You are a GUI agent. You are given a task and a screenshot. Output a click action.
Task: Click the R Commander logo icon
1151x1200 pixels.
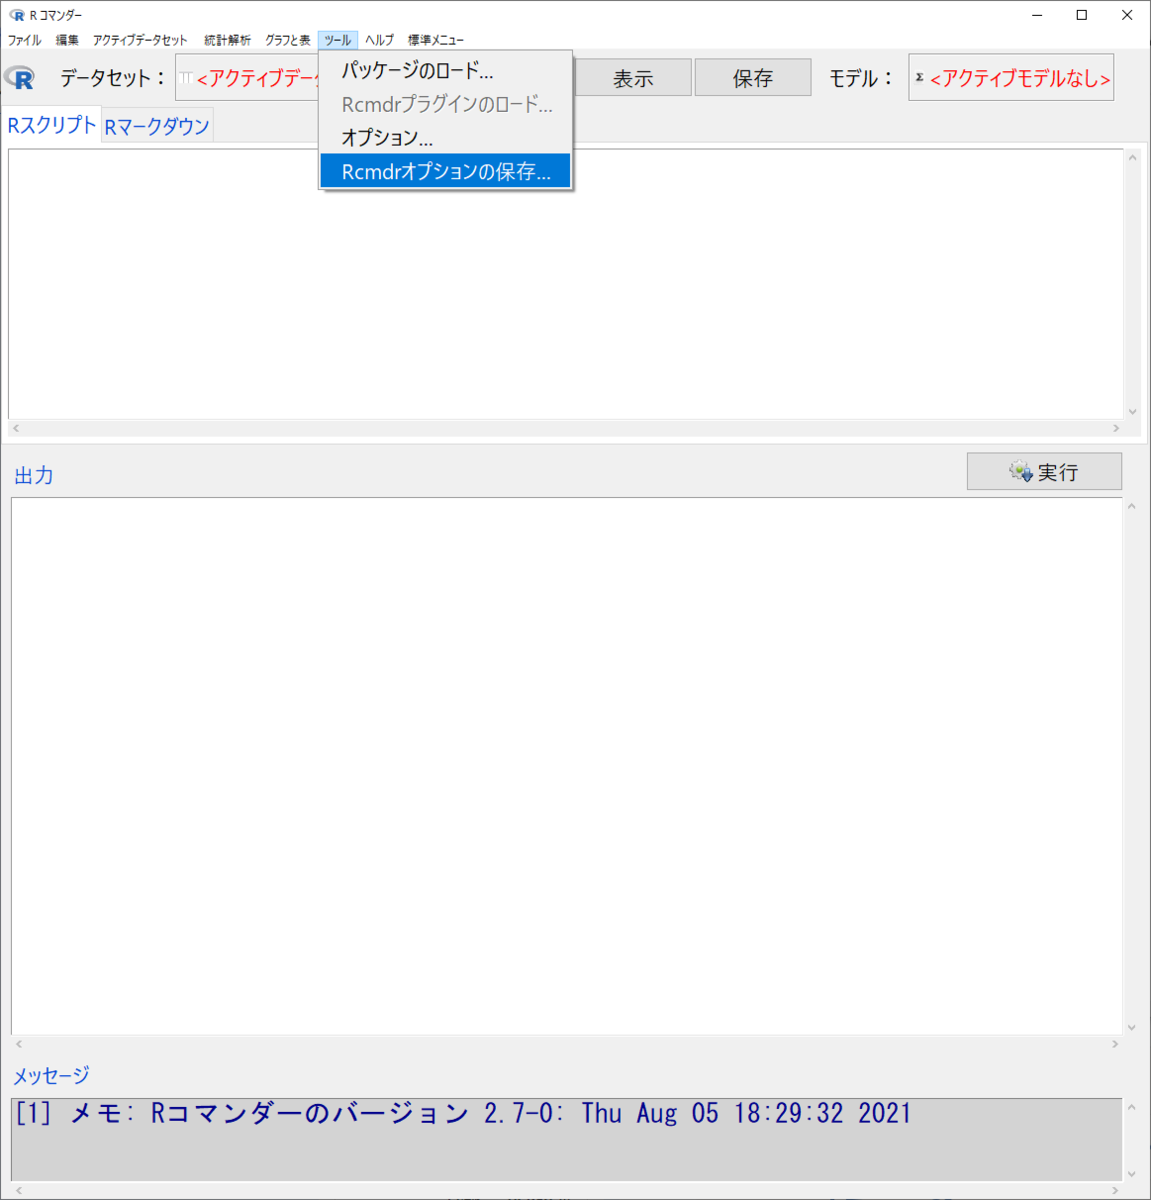(20, 77)
